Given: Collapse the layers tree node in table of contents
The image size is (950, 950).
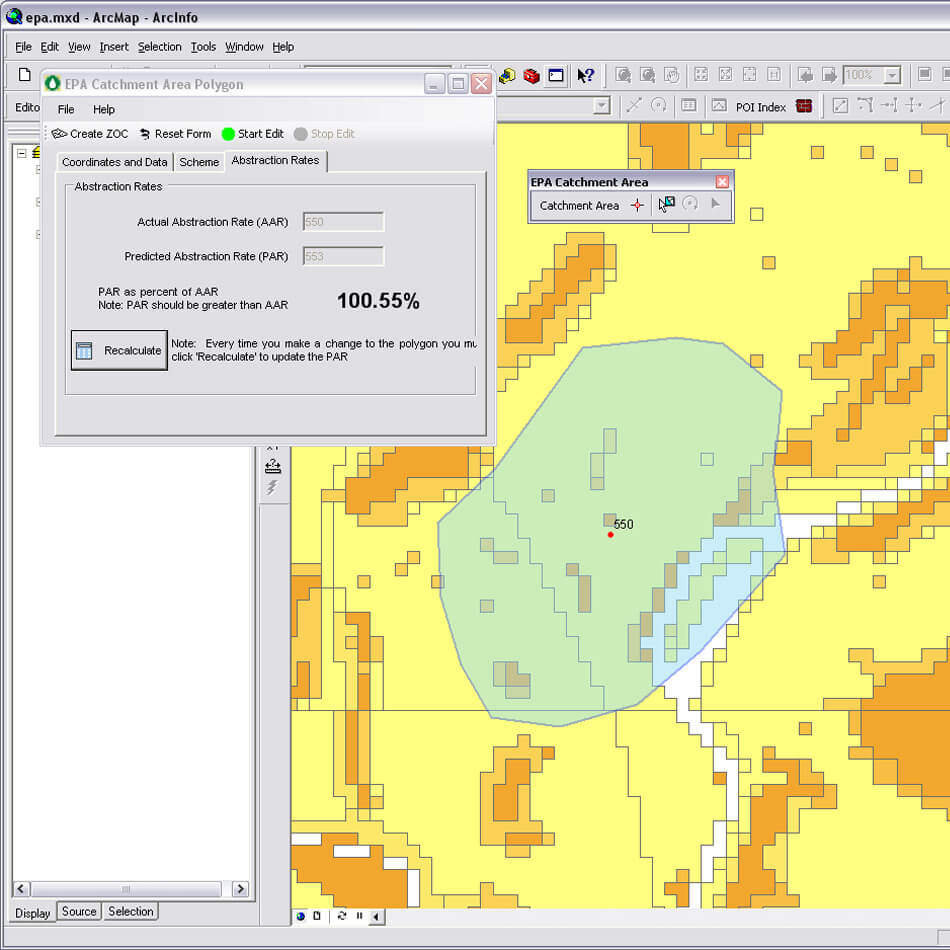Looking at the screenshot, I should (x=21, y=153).
